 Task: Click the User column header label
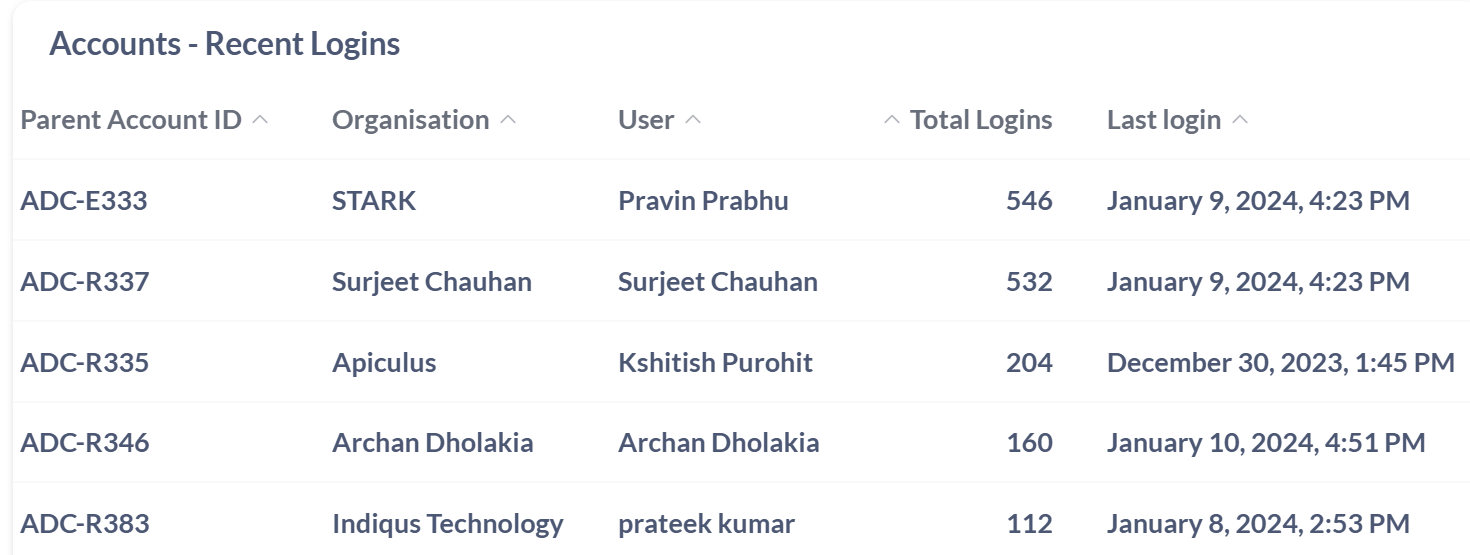[646, 120]
